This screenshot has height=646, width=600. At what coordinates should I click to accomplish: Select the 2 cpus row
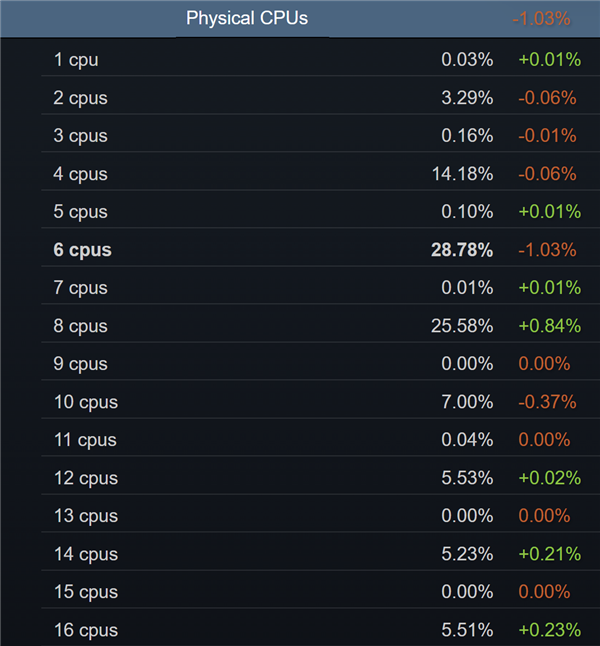[x=80, y=98]
